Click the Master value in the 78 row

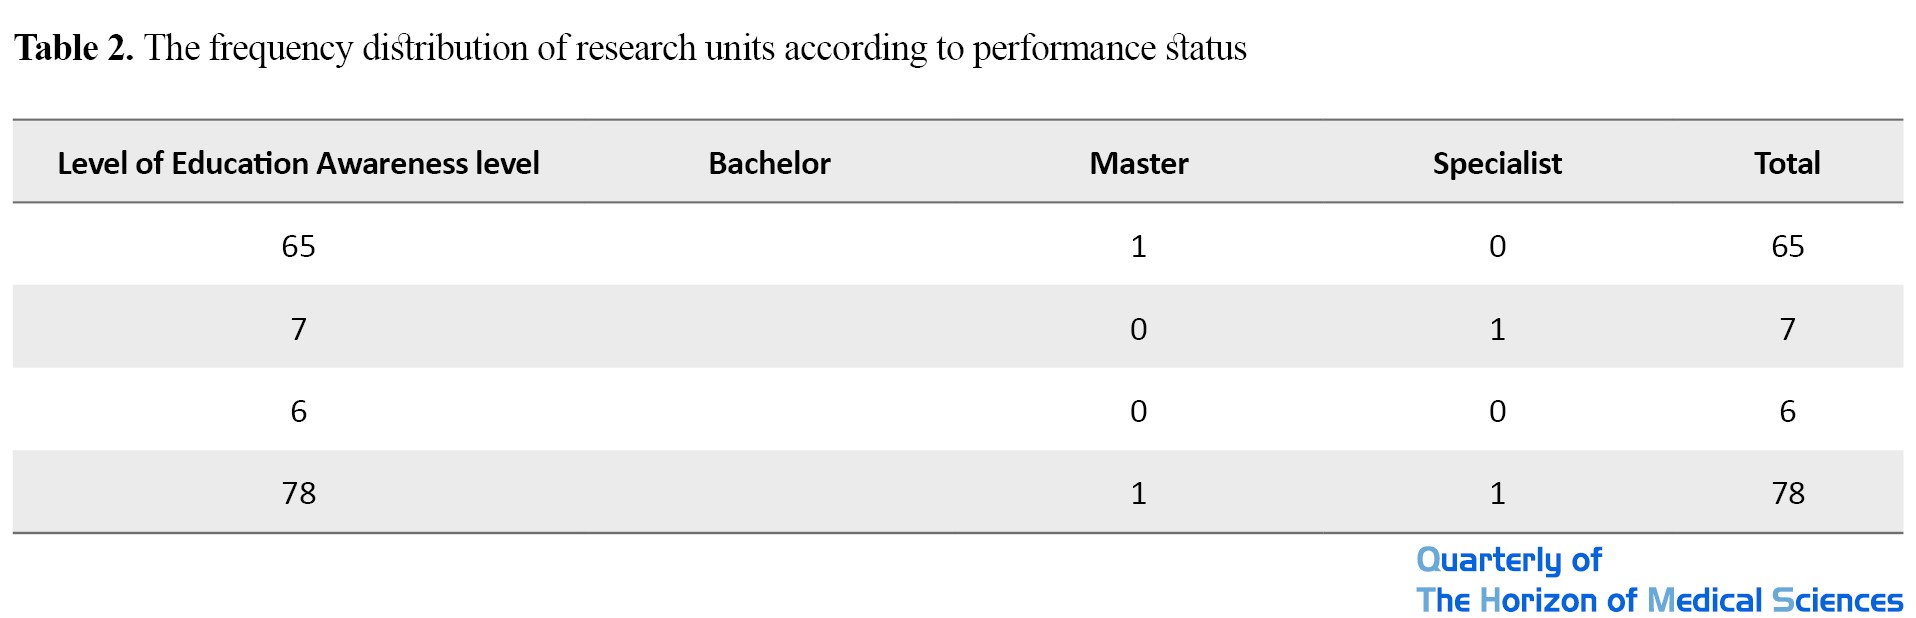pyautogui.click(x=1138, y=493)
